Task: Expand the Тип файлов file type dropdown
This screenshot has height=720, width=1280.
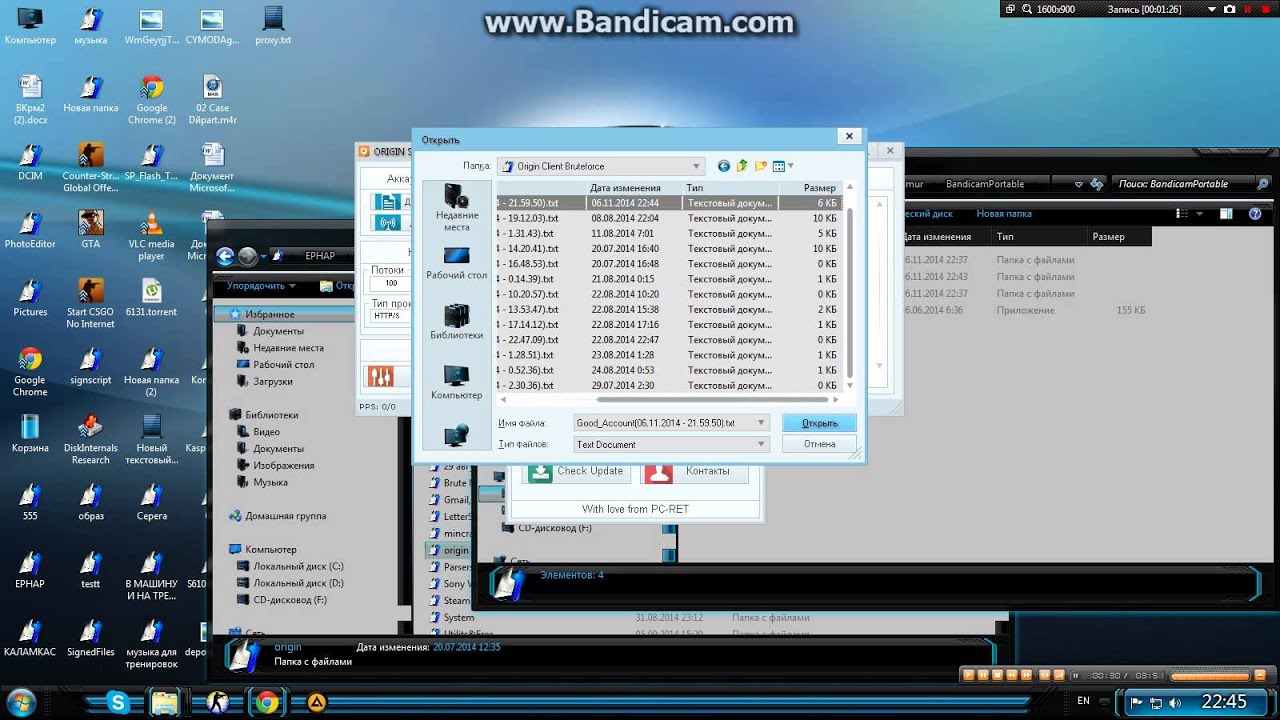Action: 762,444
